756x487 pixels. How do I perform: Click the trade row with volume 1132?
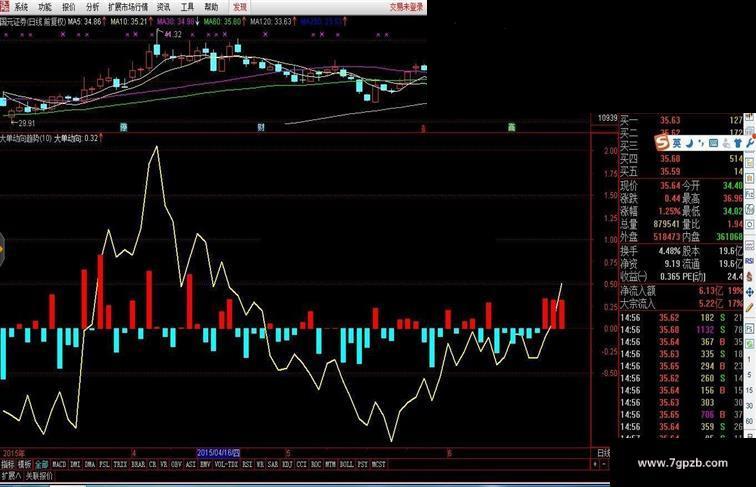tap(681, 330)
